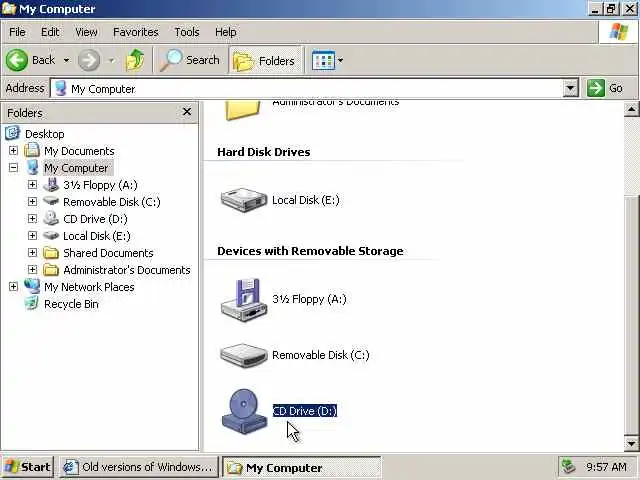Click Local Disk (E:) label in main pane
Viewport: 640px width, 480px height.
coord(306,200)
